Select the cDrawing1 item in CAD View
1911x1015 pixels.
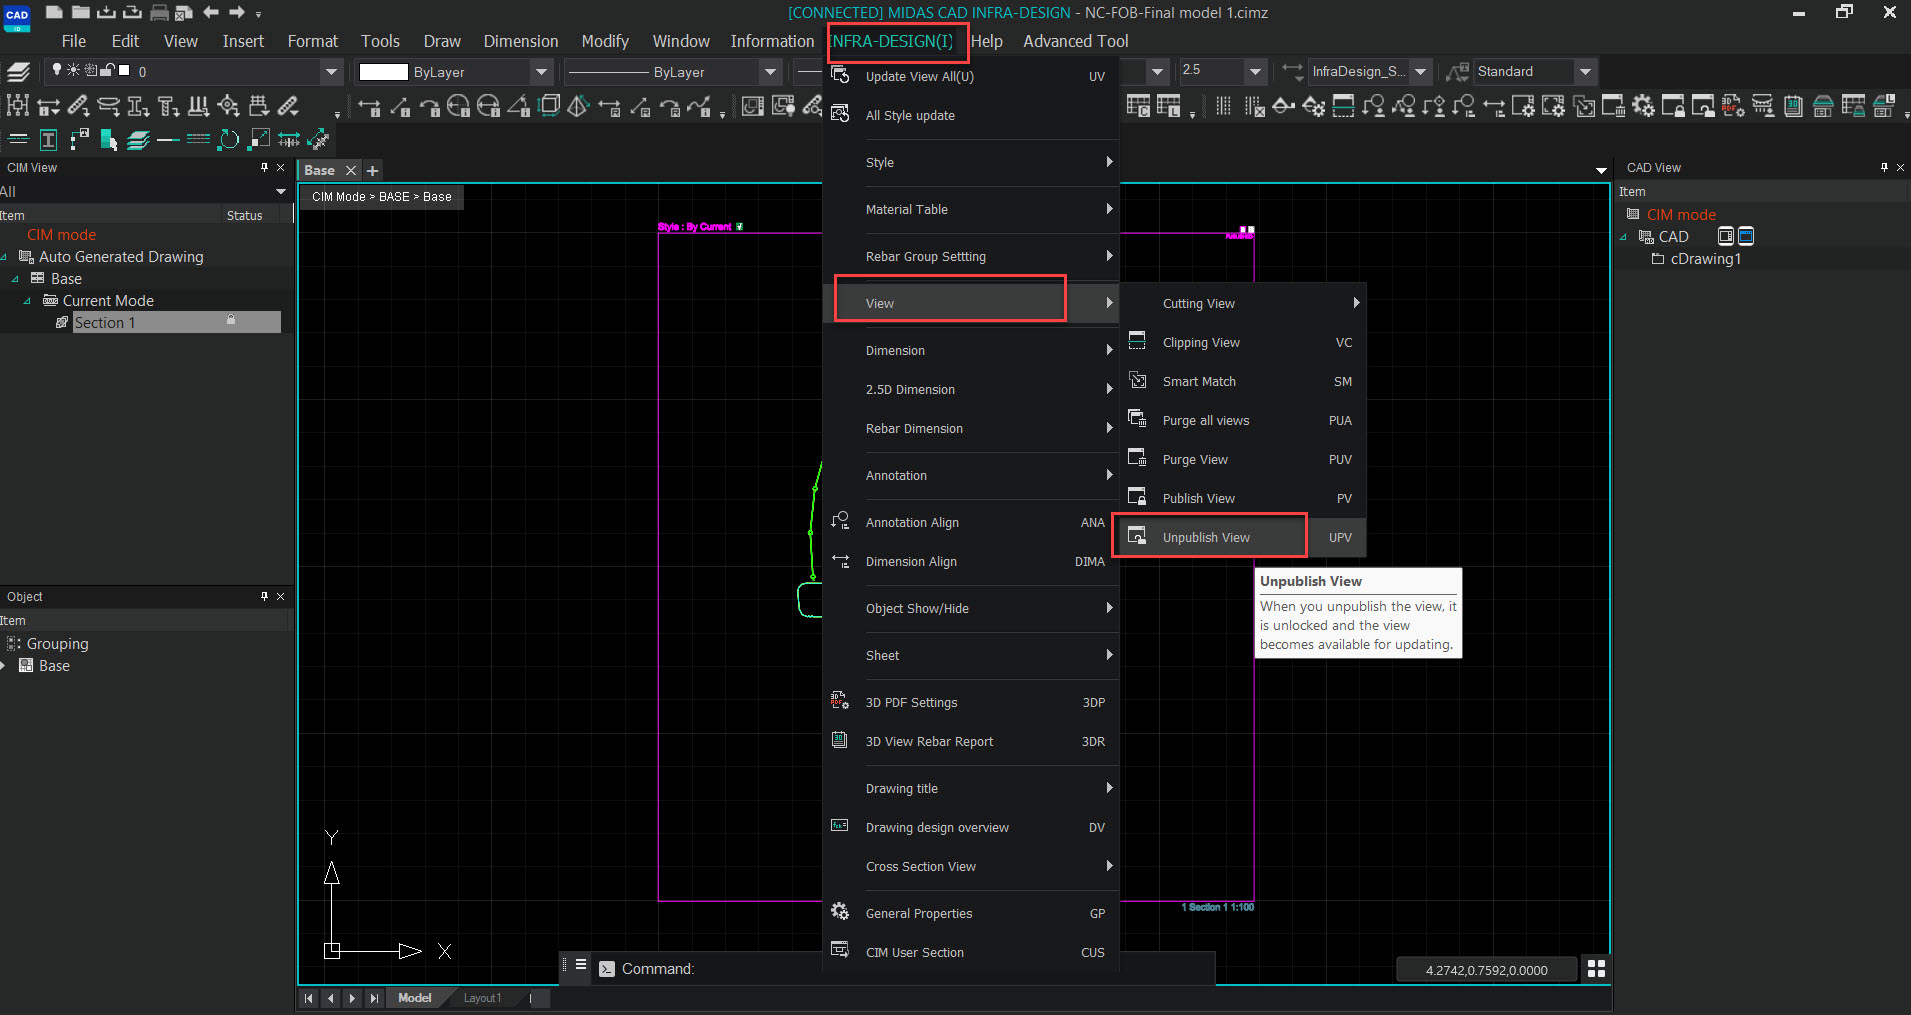click(x=1705, y=259)
